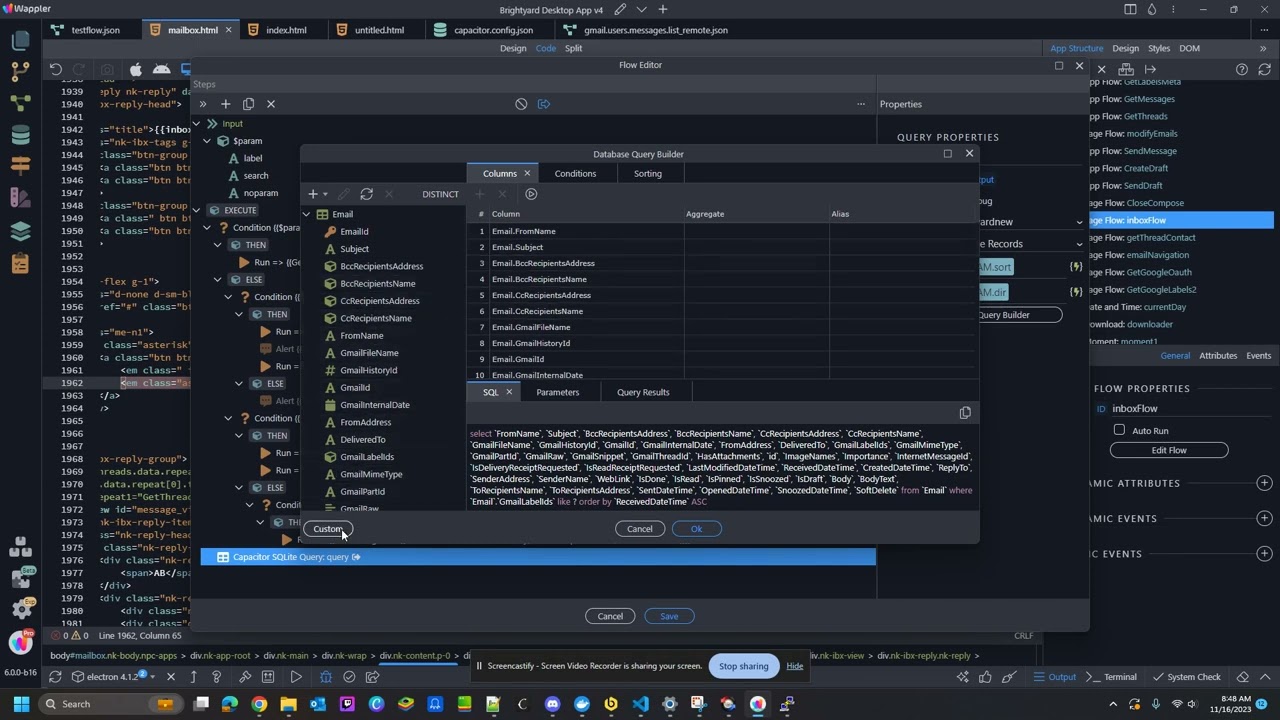Select the Subject column in Email table

pyautogui.click(x=354, y=249)
